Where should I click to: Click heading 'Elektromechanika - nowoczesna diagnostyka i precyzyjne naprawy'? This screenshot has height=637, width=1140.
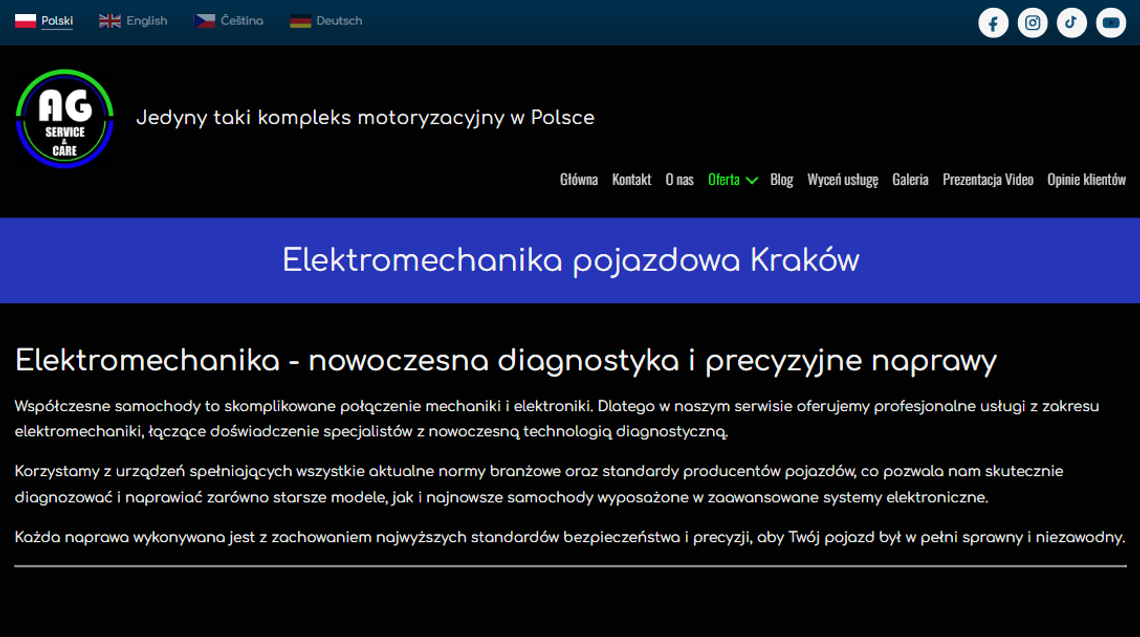505,361
